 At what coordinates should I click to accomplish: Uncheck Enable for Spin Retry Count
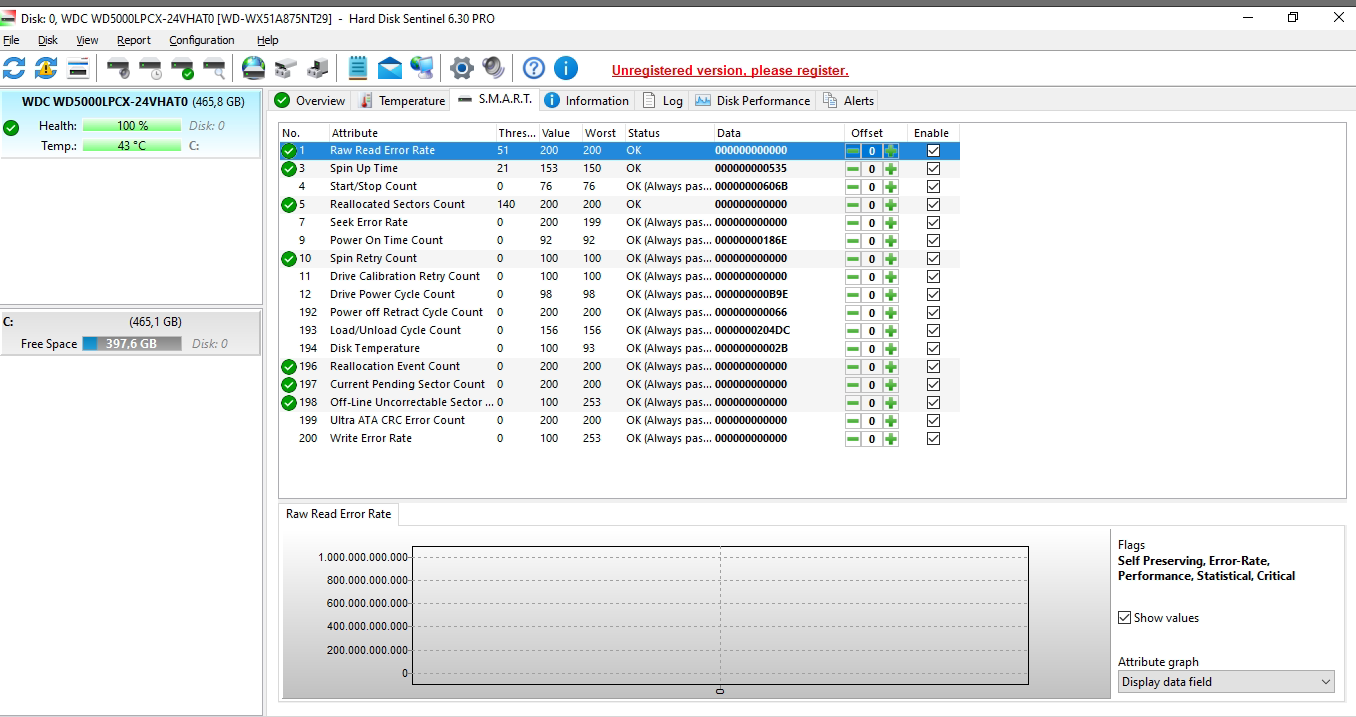[x=933, y=259]
